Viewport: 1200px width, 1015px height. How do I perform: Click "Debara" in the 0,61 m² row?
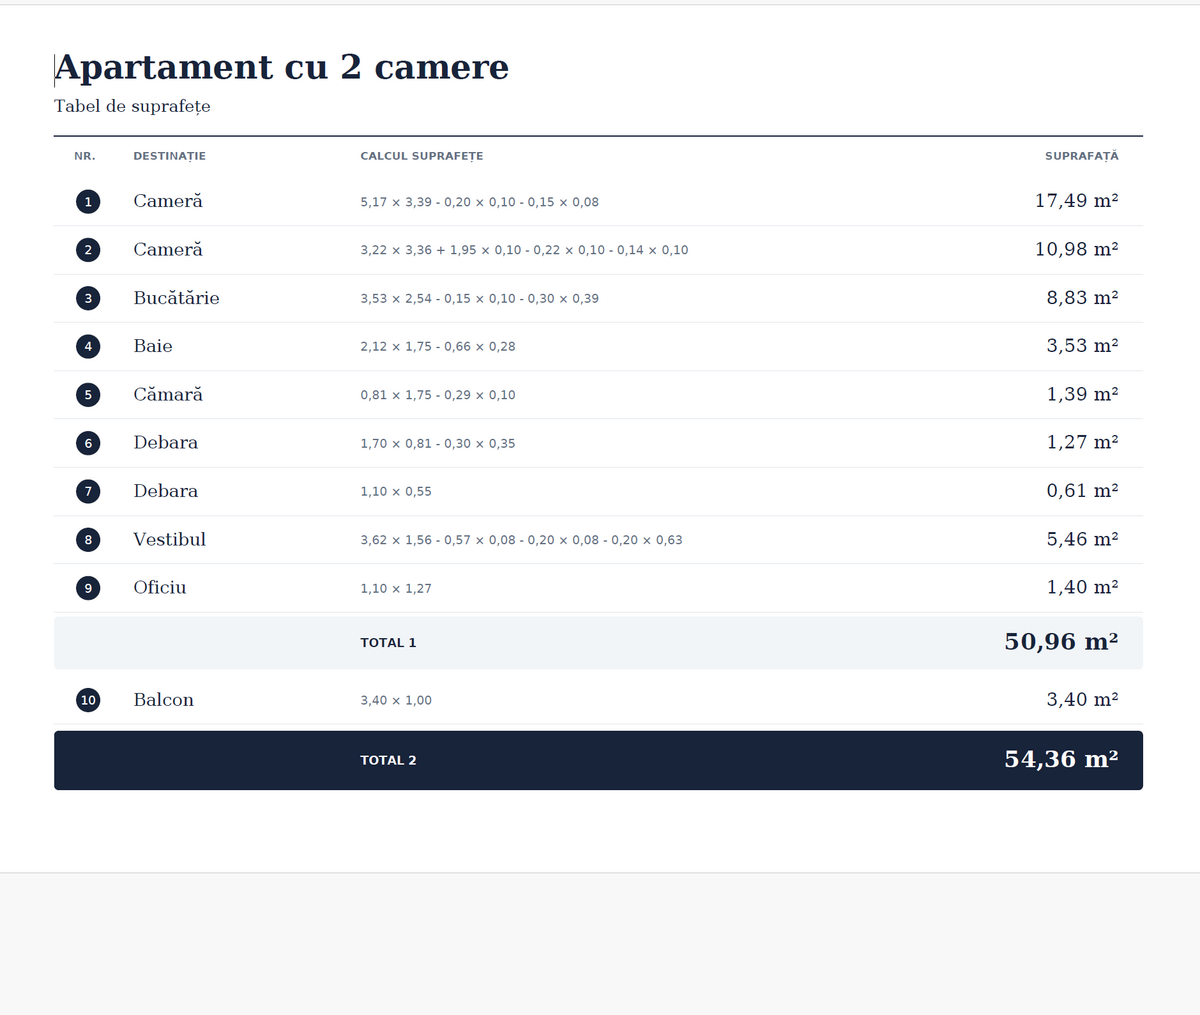click(x=166, y=491)
